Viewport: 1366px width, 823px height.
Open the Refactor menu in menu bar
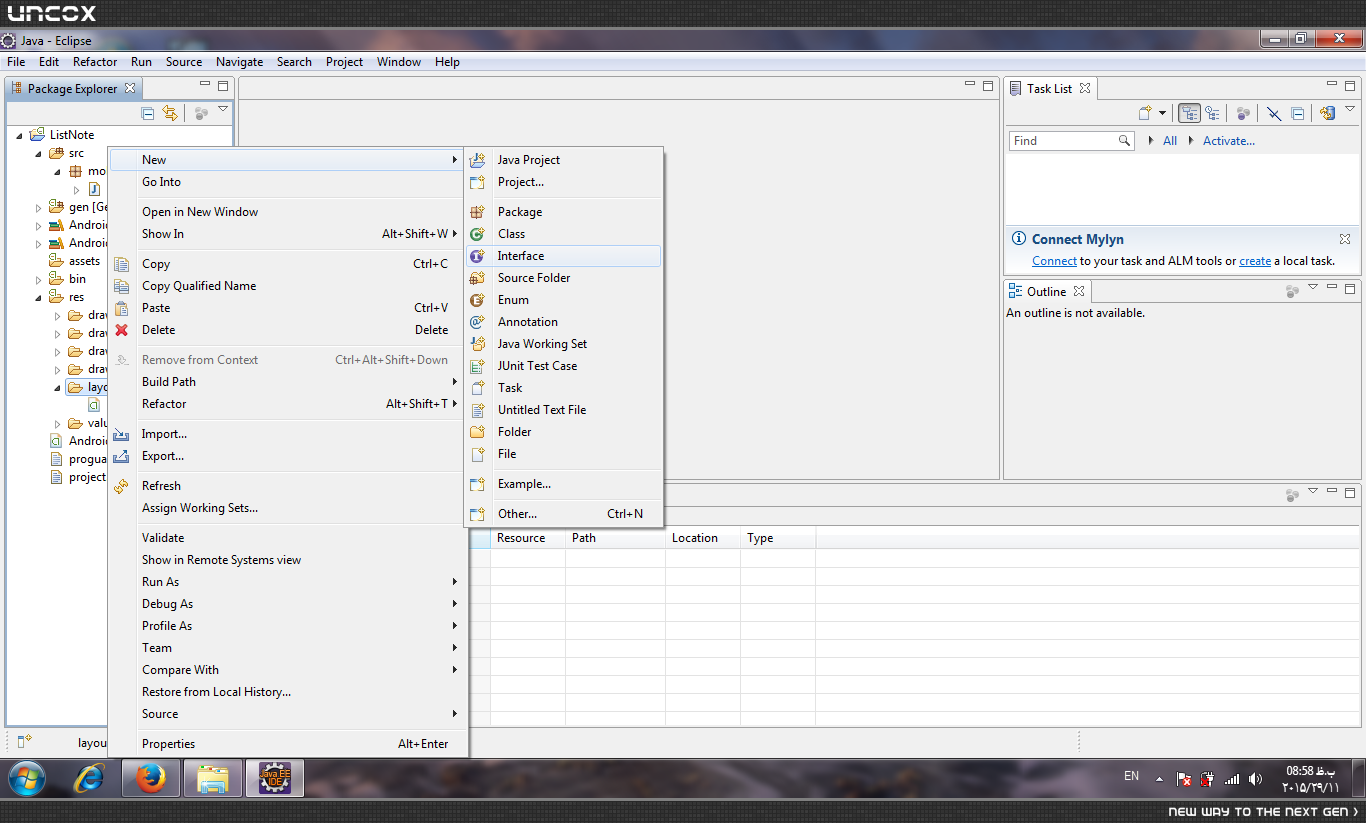click(95, 62)
